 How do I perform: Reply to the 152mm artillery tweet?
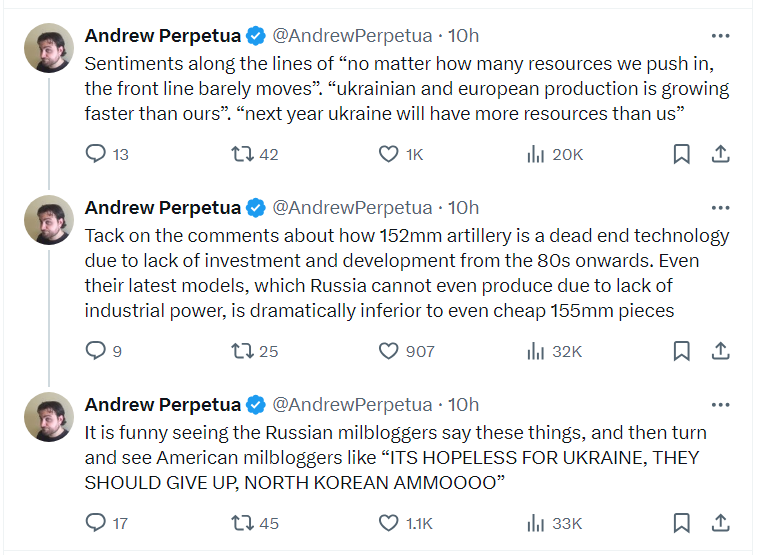click(x=96, y=351)
